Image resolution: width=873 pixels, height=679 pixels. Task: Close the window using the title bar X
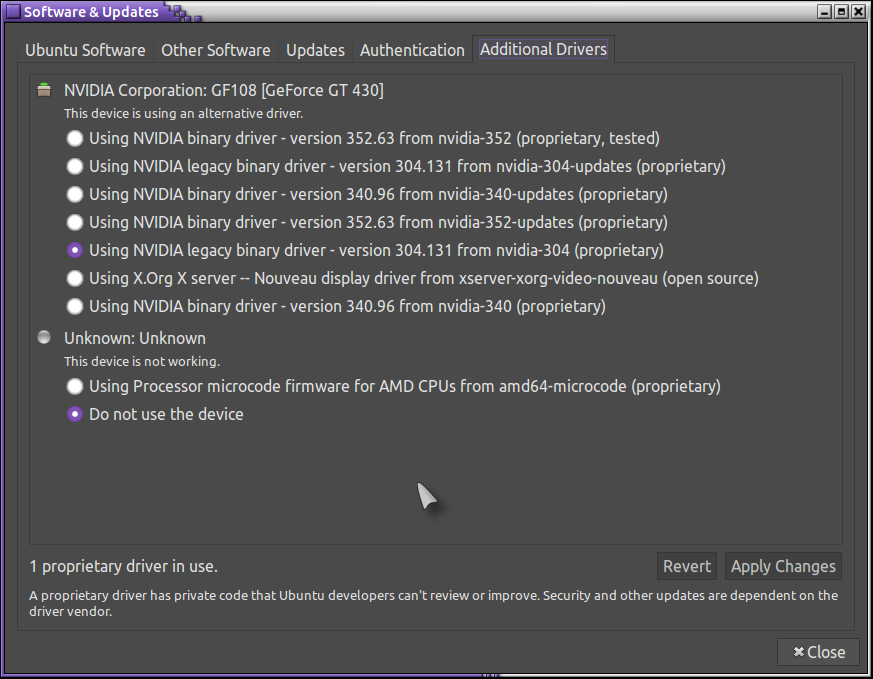(x=858, y=11)
